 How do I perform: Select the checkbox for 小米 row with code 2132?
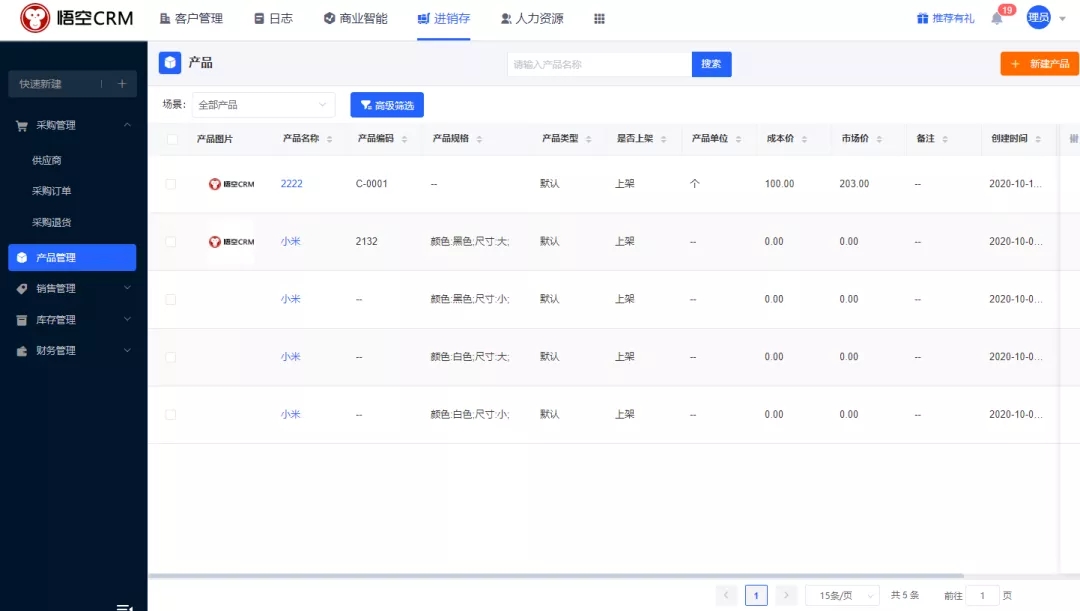(171, 242)
